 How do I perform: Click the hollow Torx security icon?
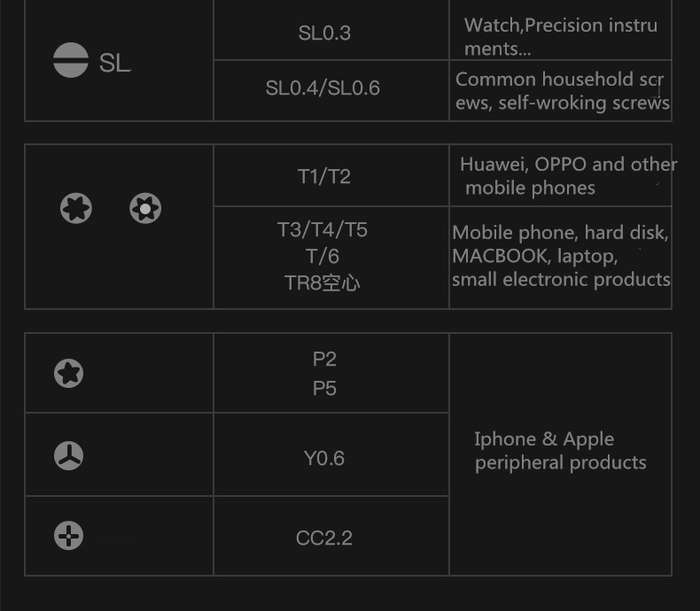145,208
